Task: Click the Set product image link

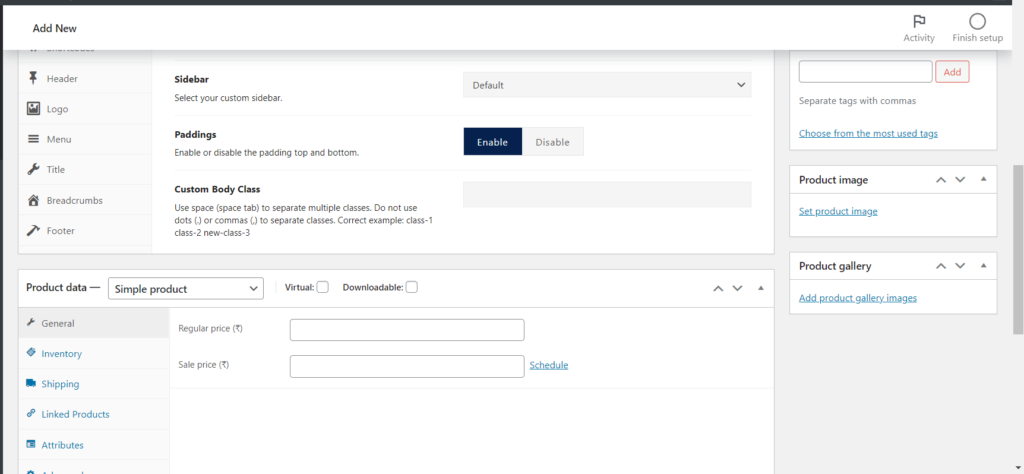Action: (x=838, y=212)
